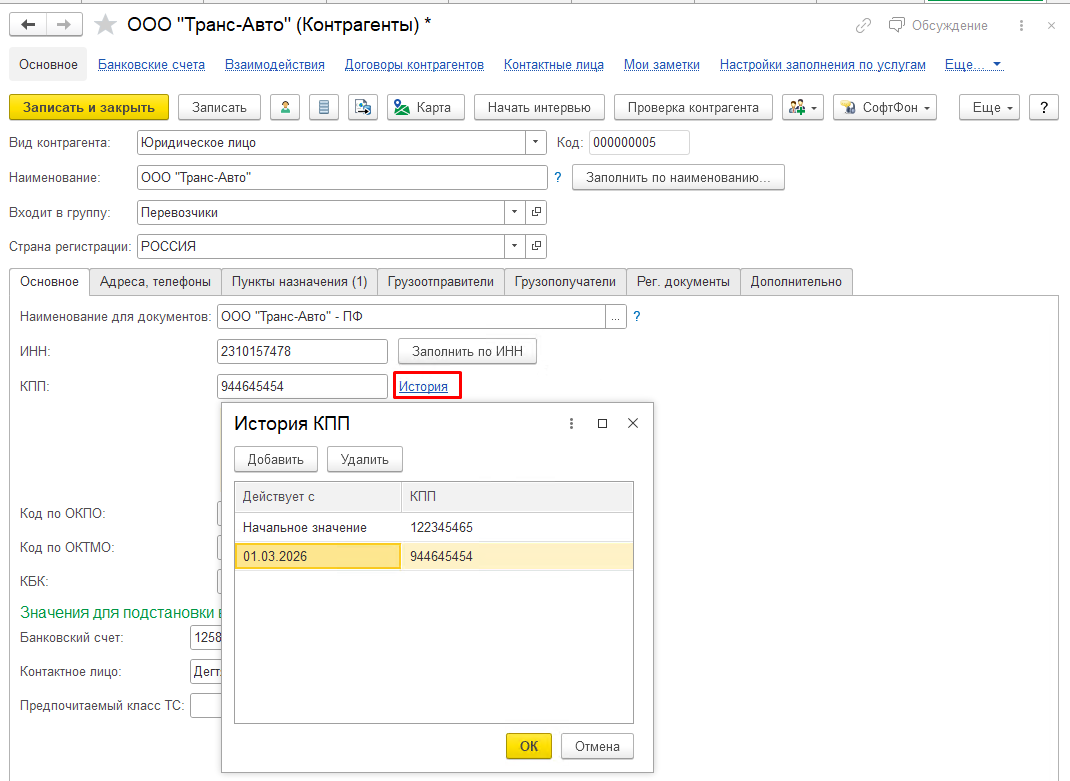Confirm the dialog with the OK button

pos(528,746)
